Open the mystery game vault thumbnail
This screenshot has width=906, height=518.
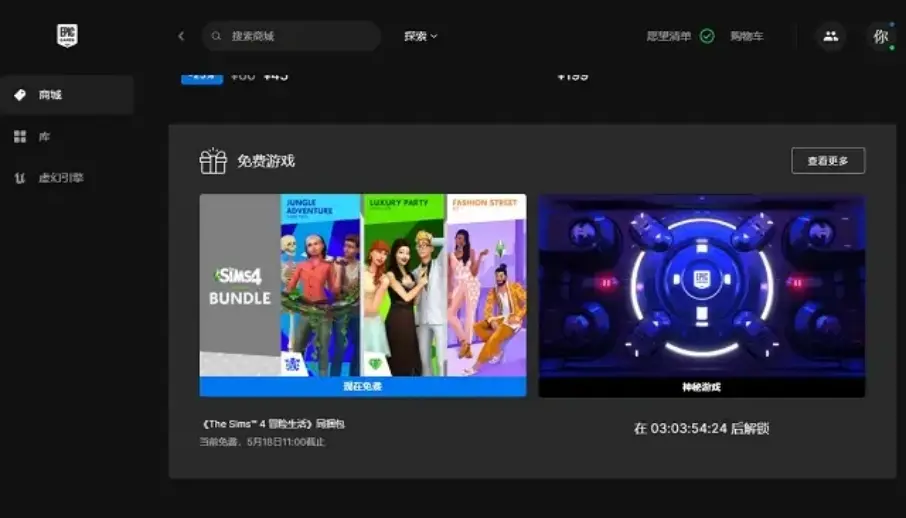pos(701,286)
